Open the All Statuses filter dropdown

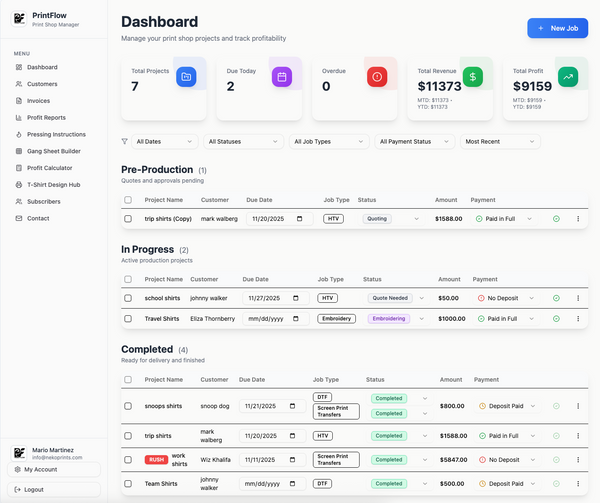tap(243, 142)
